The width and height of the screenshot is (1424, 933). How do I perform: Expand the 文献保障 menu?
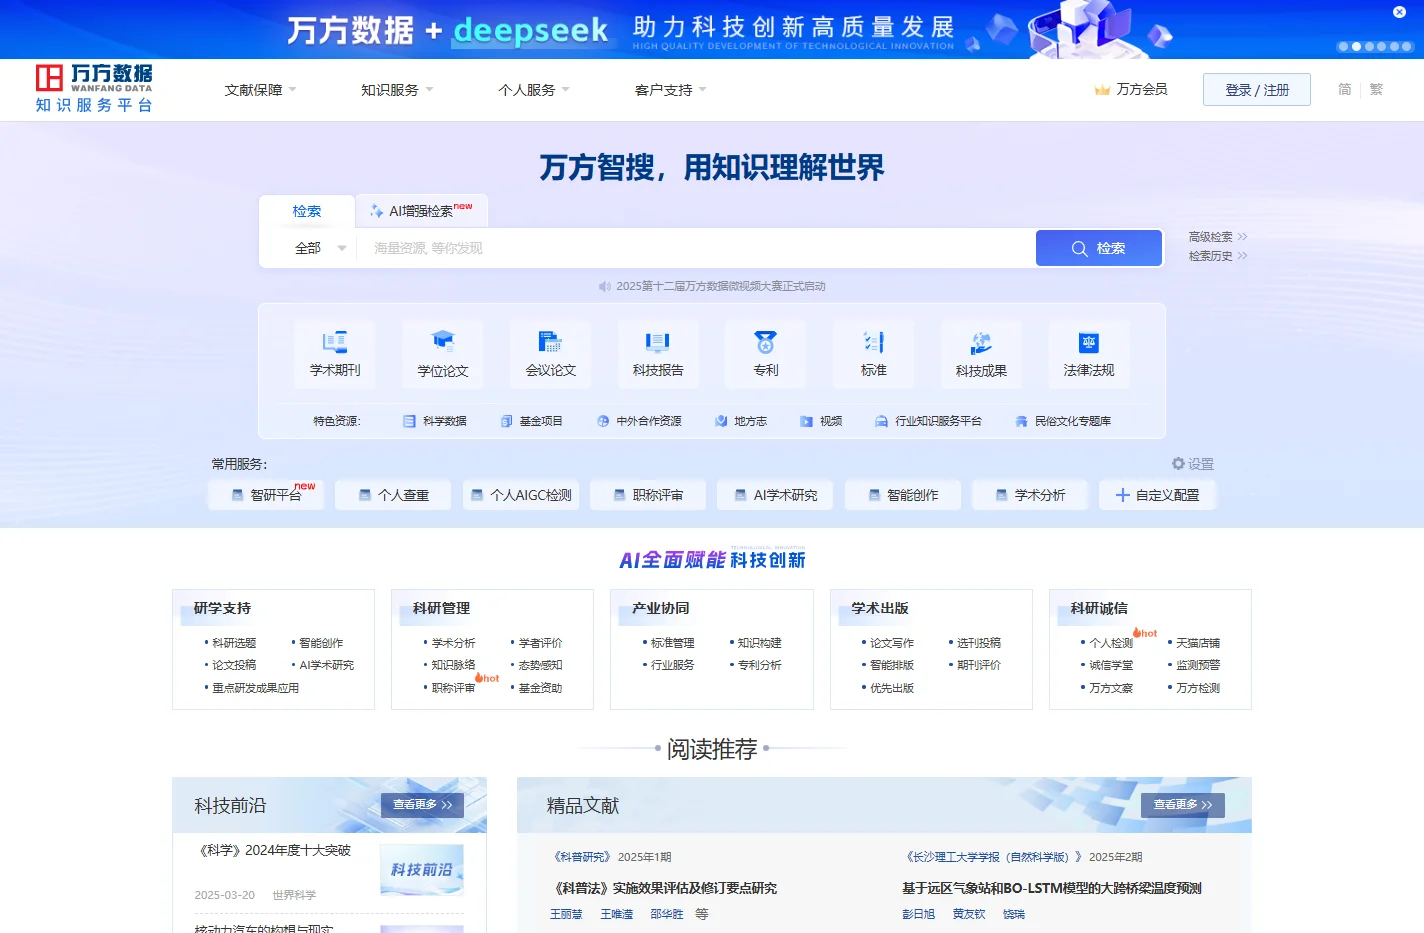[x=260, y=90]
